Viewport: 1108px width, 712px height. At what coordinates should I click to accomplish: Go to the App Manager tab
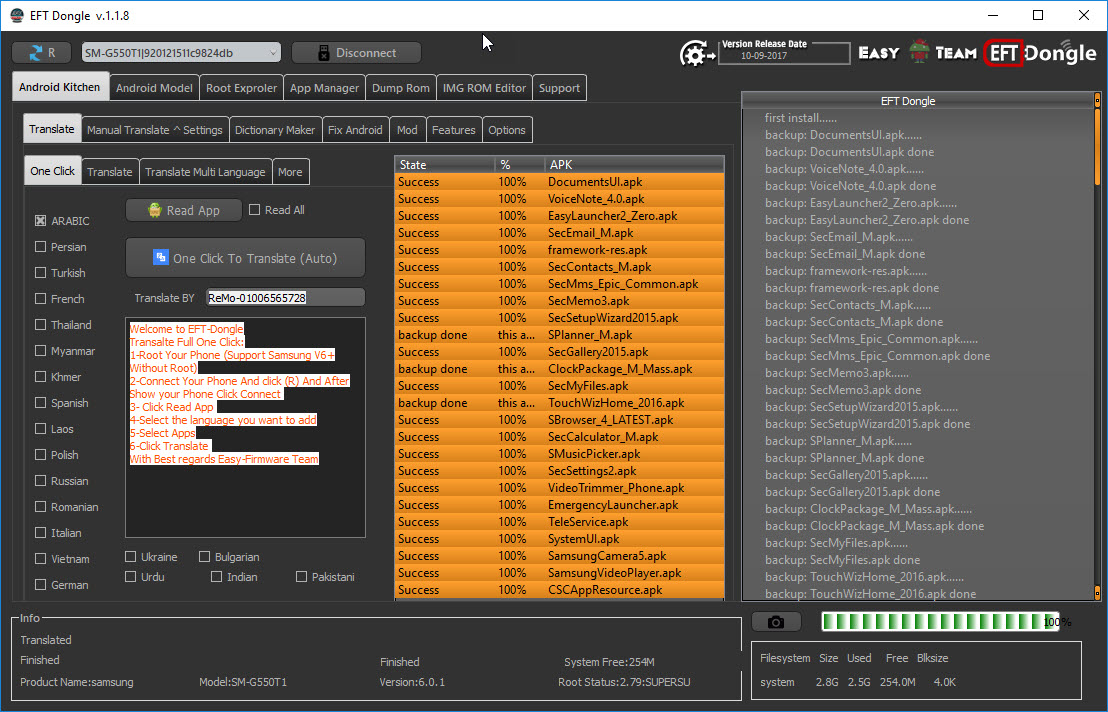(x=324, y=88)
